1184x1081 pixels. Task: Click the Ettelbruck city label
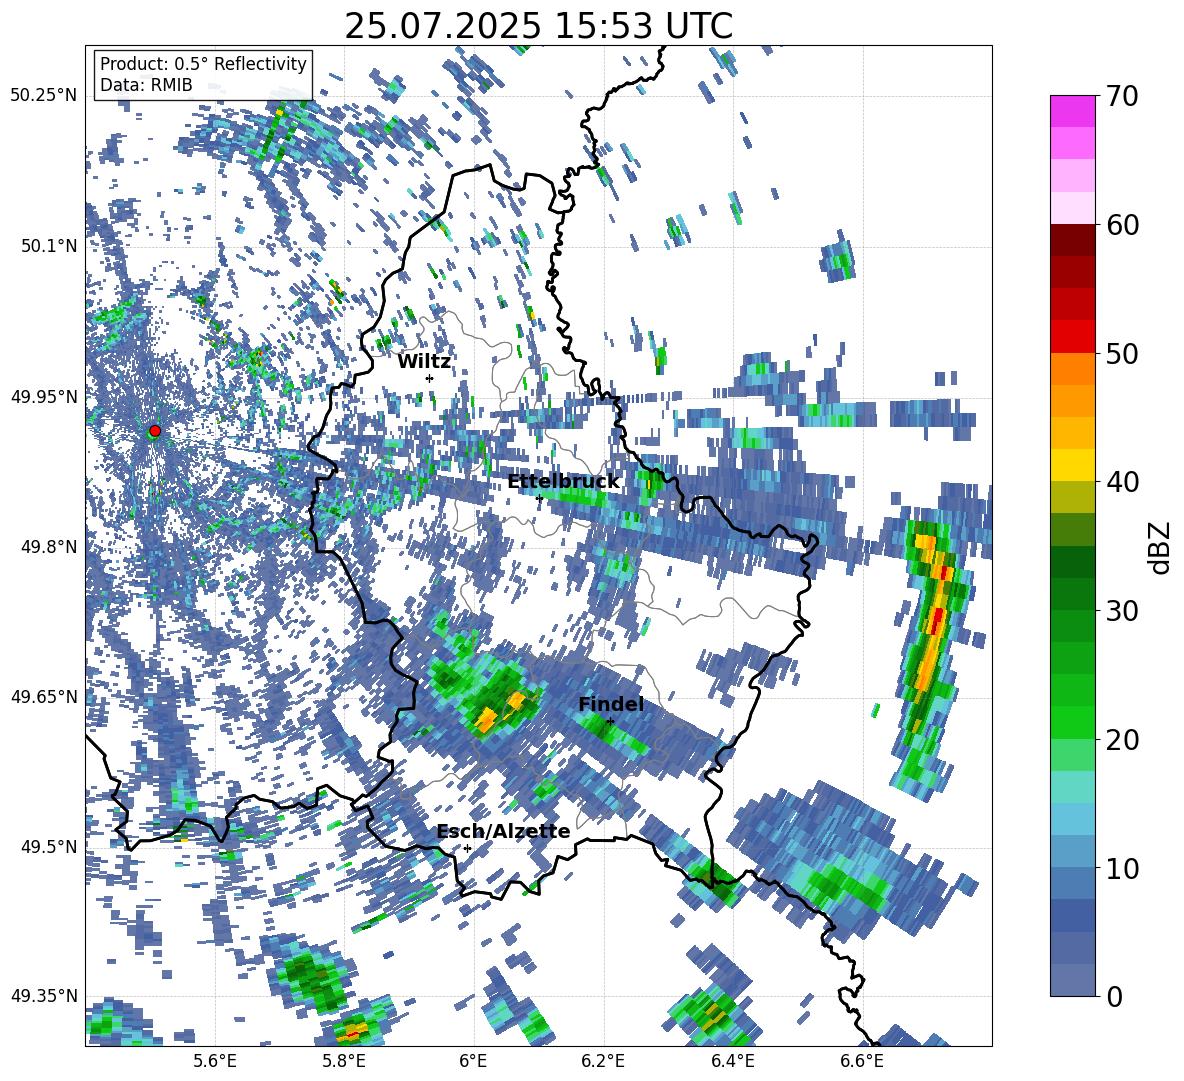[x=563, y=482]
